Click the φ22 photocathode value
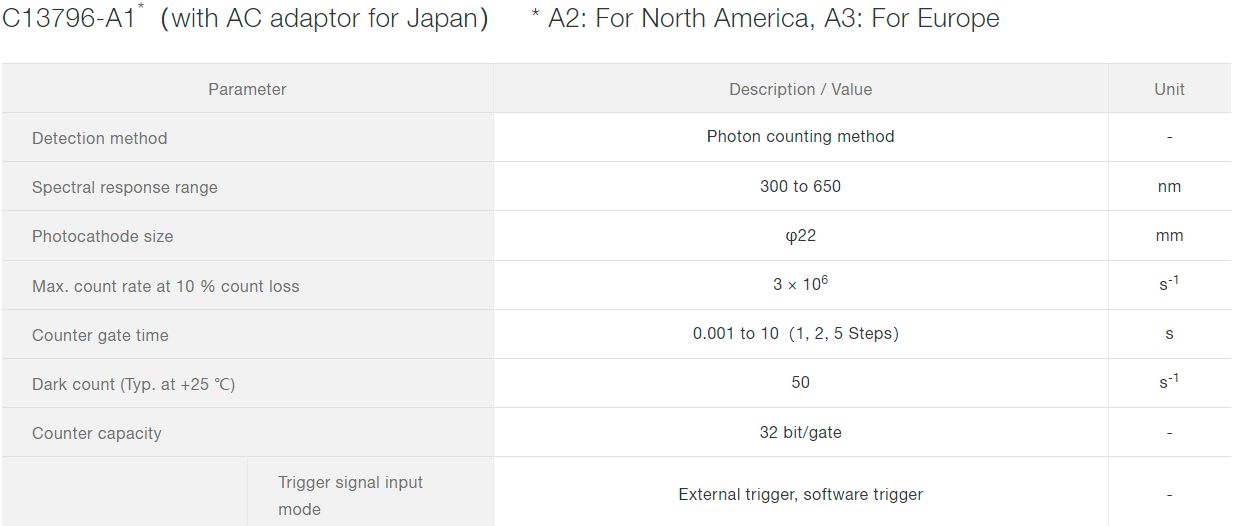Screen dimensions: 1234x526 click(x=800, y=236)
